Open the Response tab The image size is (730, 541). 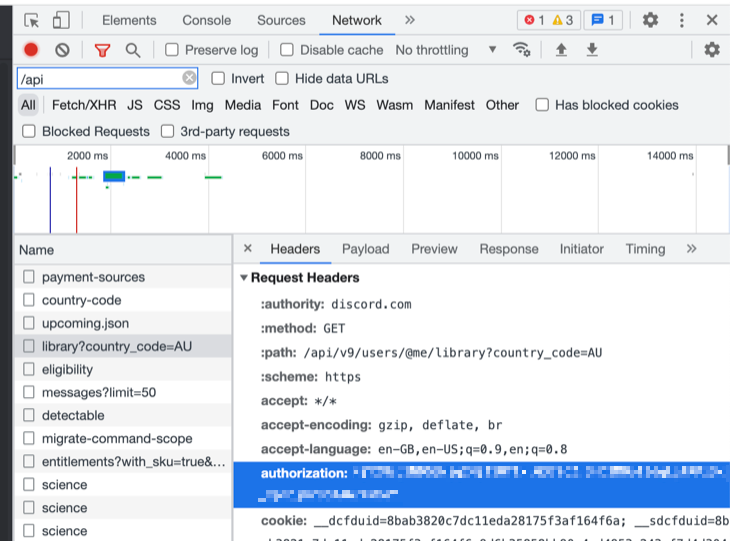point(508,249)
